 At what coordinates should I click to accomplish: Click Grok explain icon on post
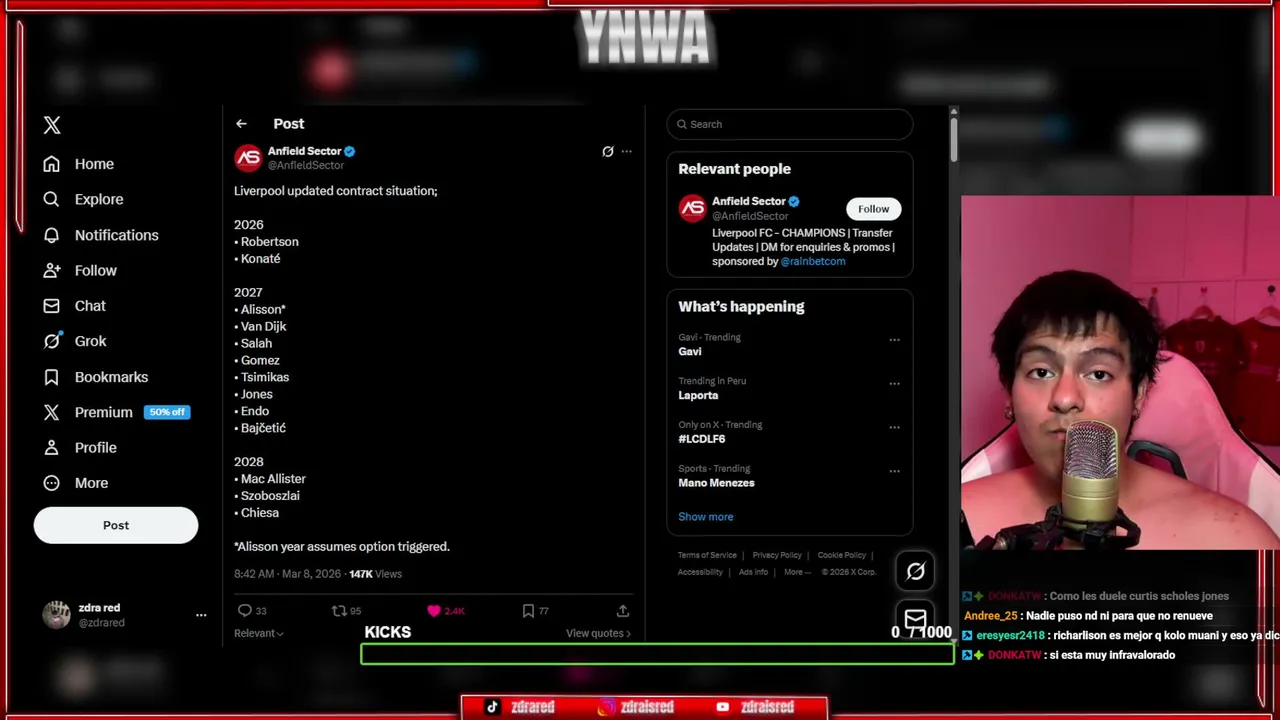[x=607, y=152]
